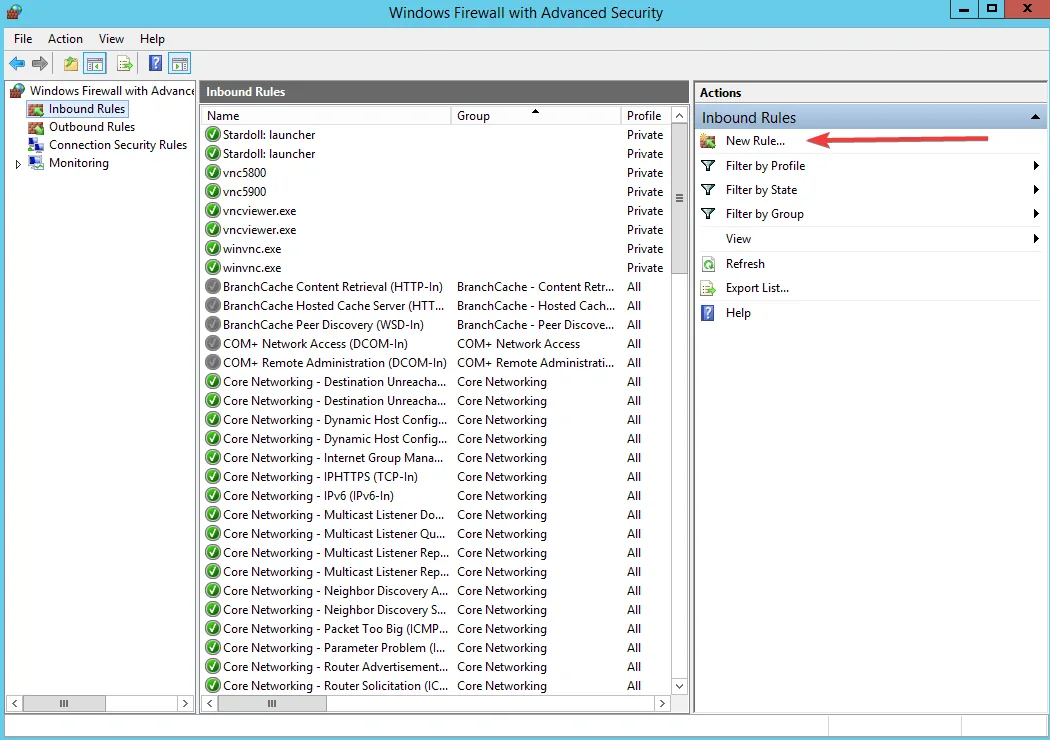Click the Filter by Group funnel icon
Image resolution: width=1050 pixels, height=740 pixels.
[708, 214]
